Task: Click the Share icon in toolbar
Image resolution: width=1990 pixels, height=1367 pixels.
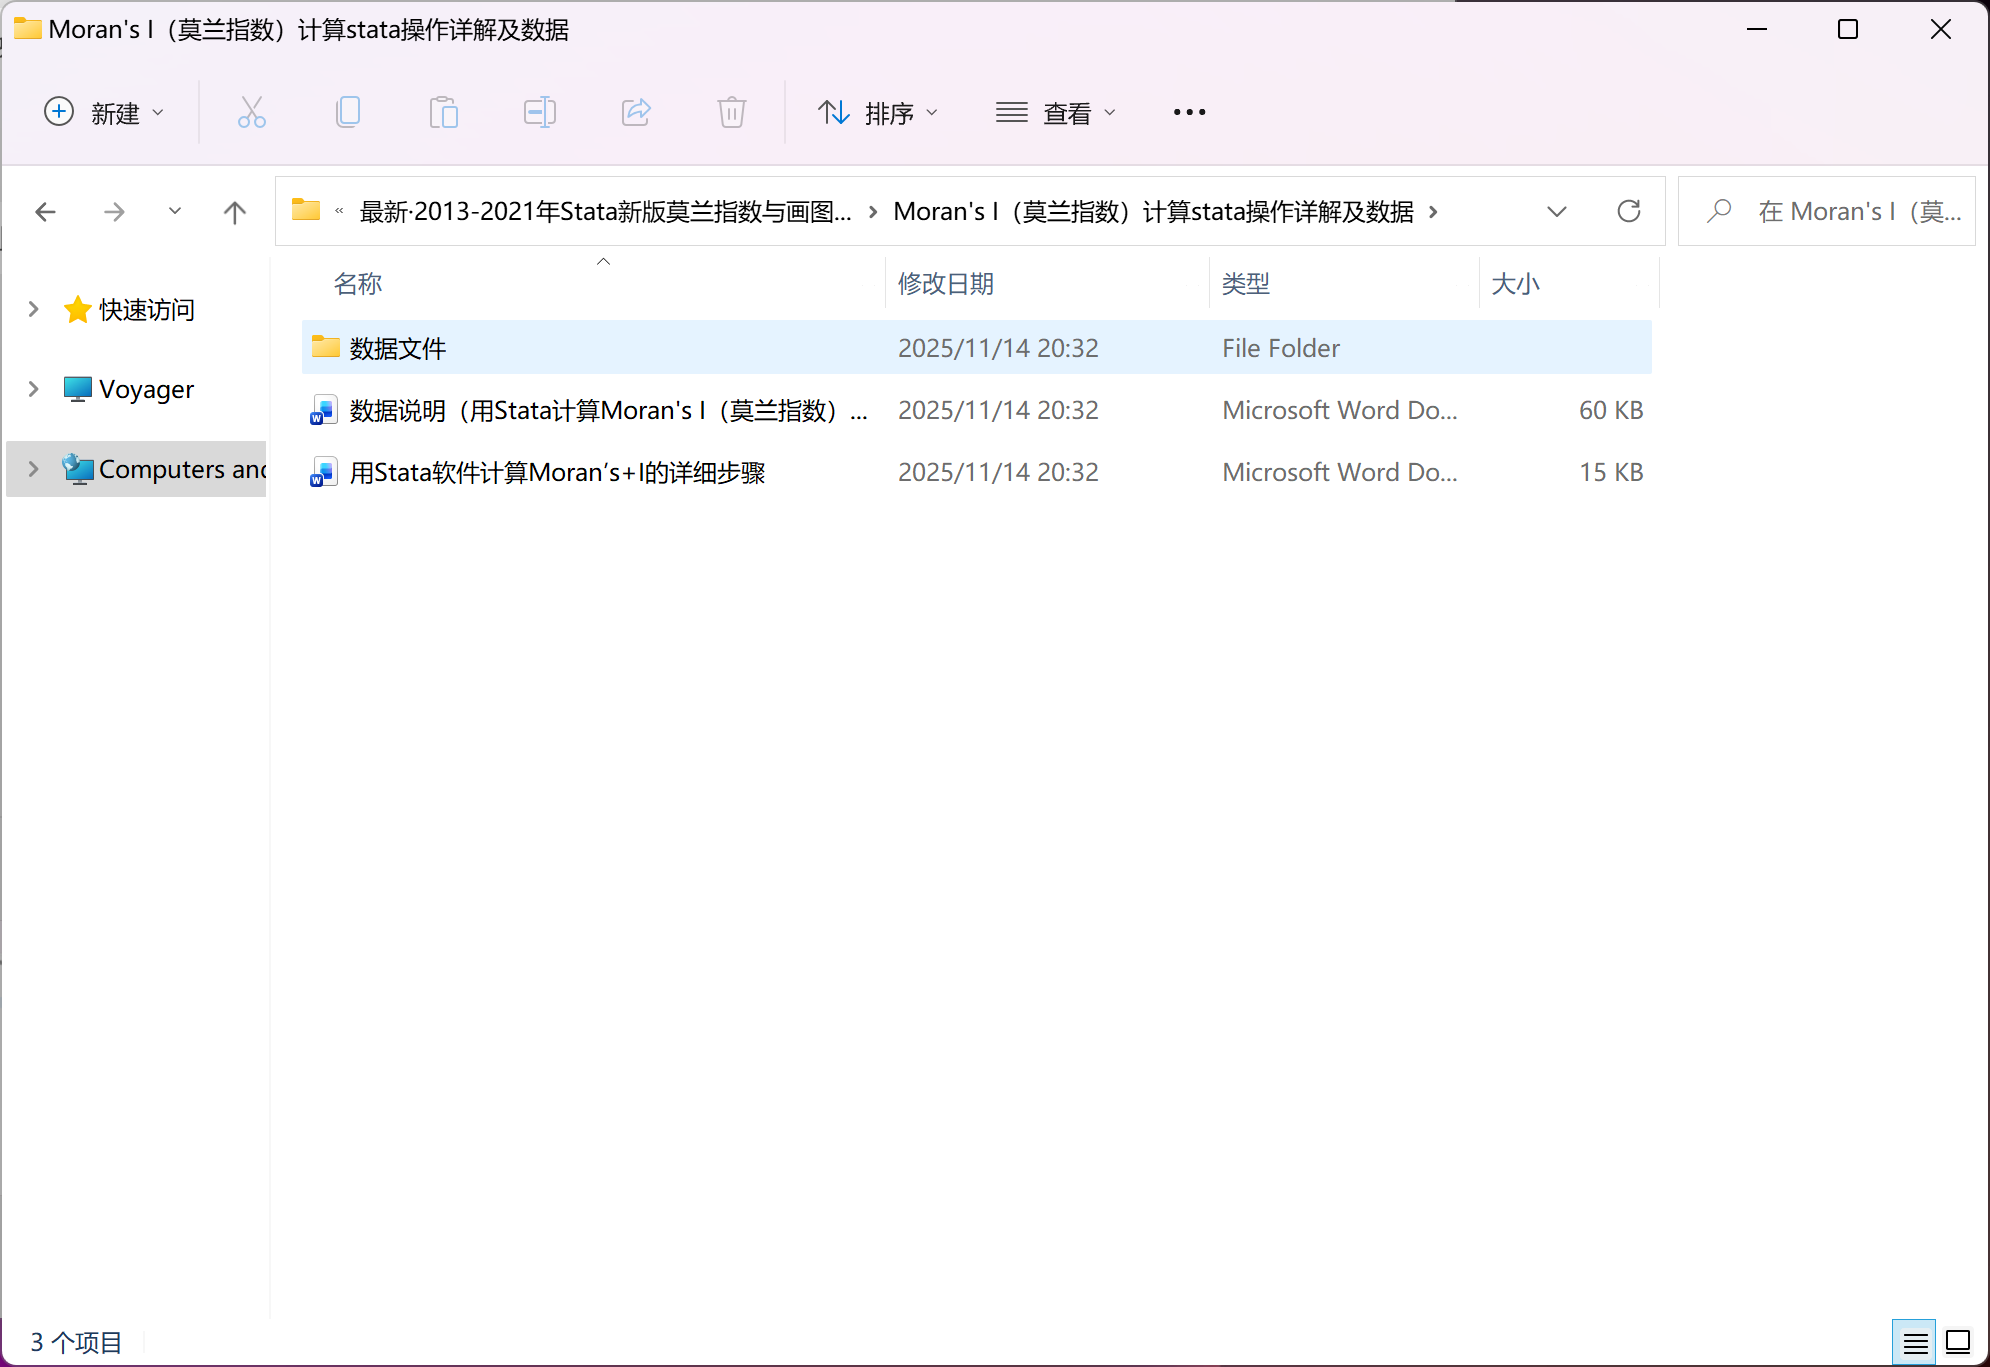Action: 636,112
